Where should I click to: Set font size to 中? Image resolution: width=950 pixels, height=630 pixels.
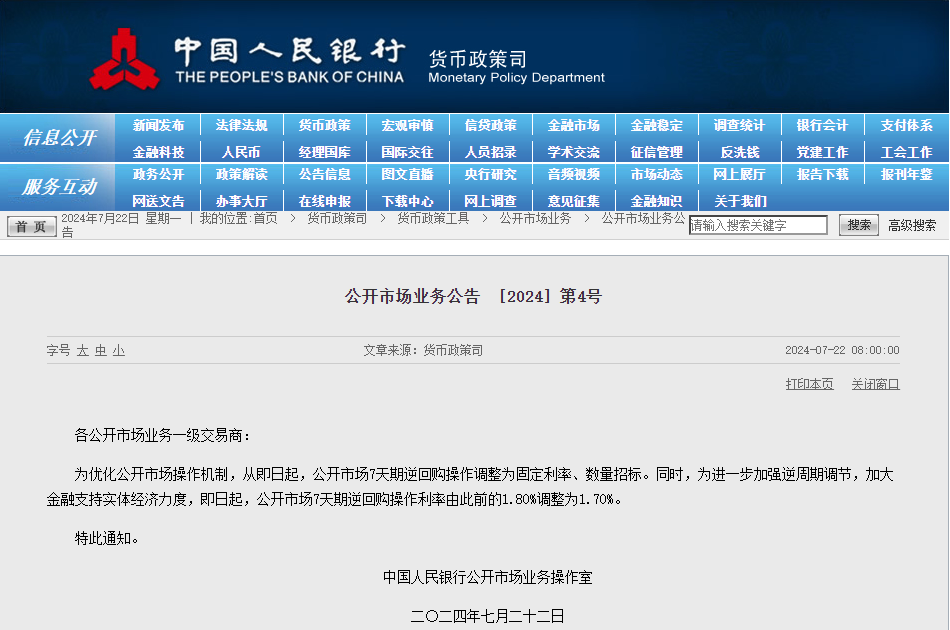tap(101, 350)
